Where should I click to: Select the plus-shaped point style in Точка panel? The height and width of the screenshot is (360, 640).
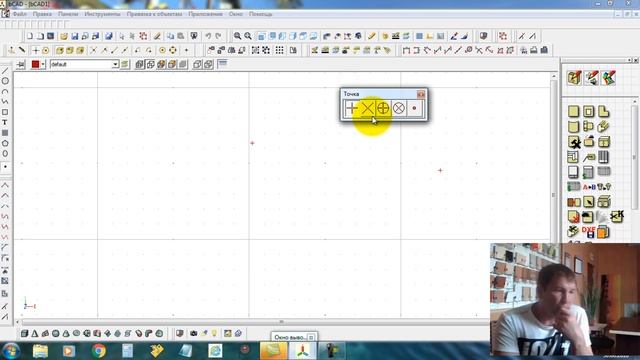coord(351,108)
